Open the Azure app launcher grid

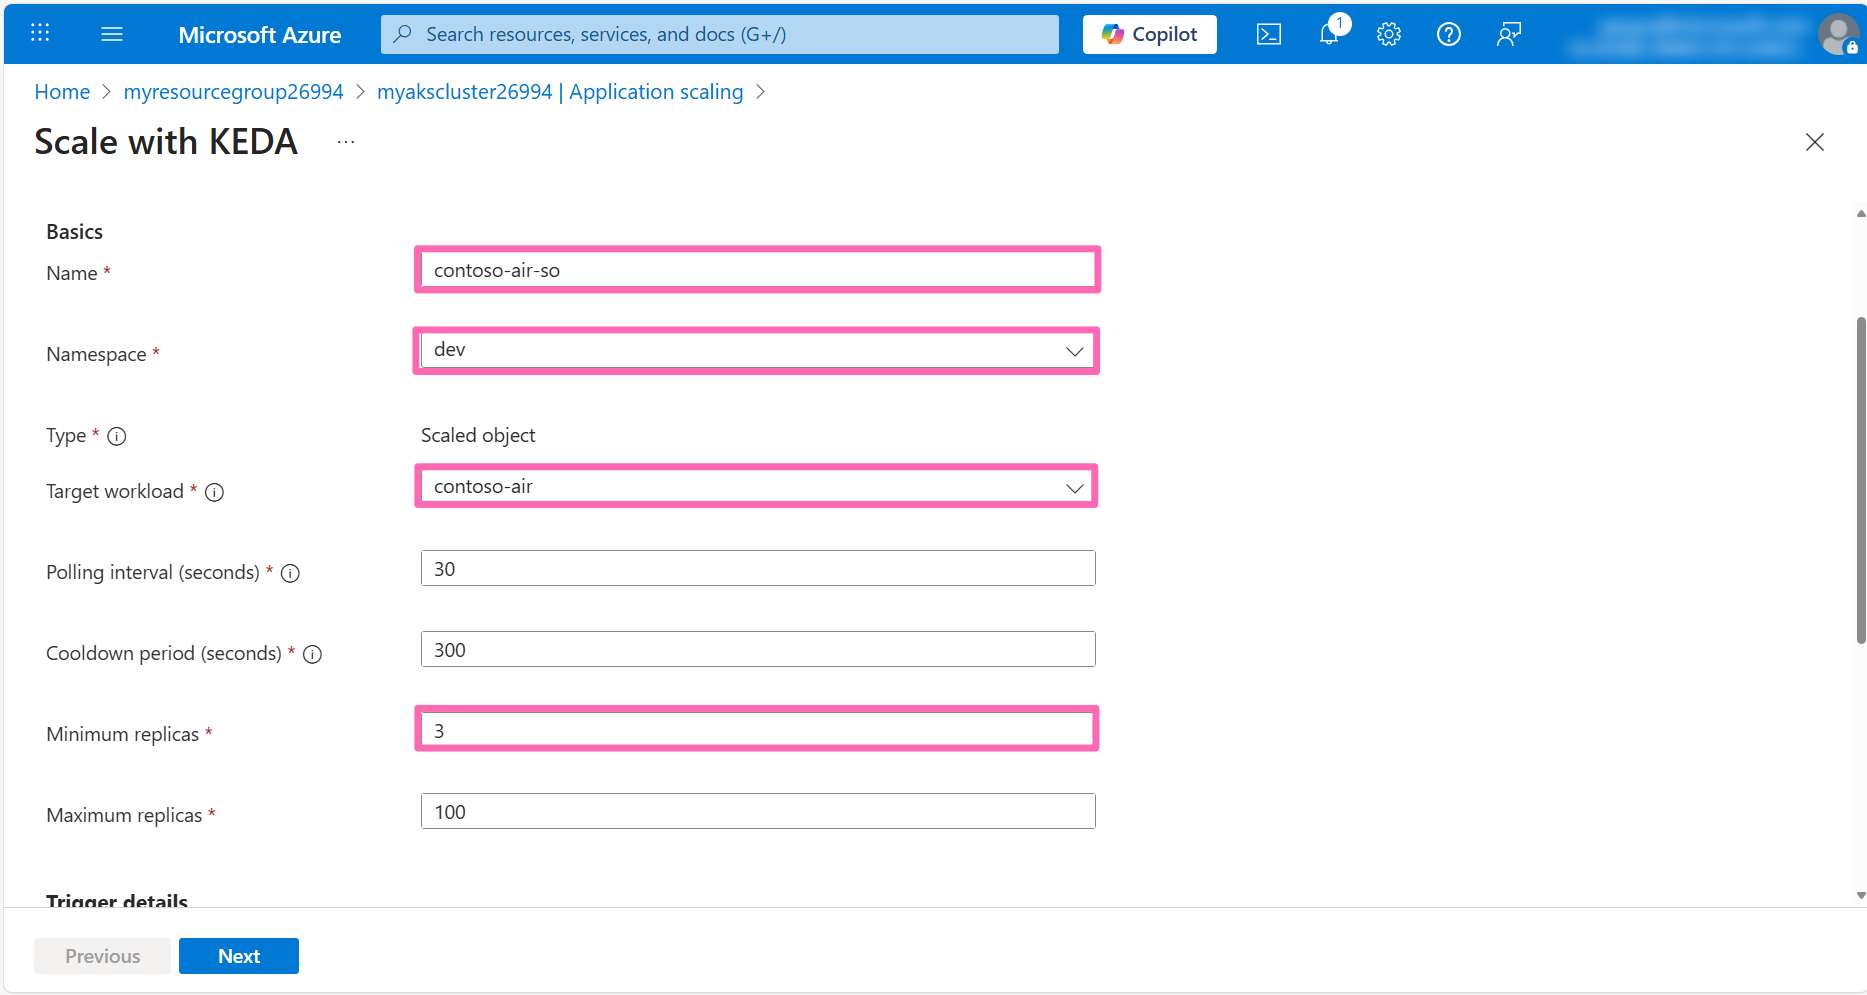tap(40, 33)
